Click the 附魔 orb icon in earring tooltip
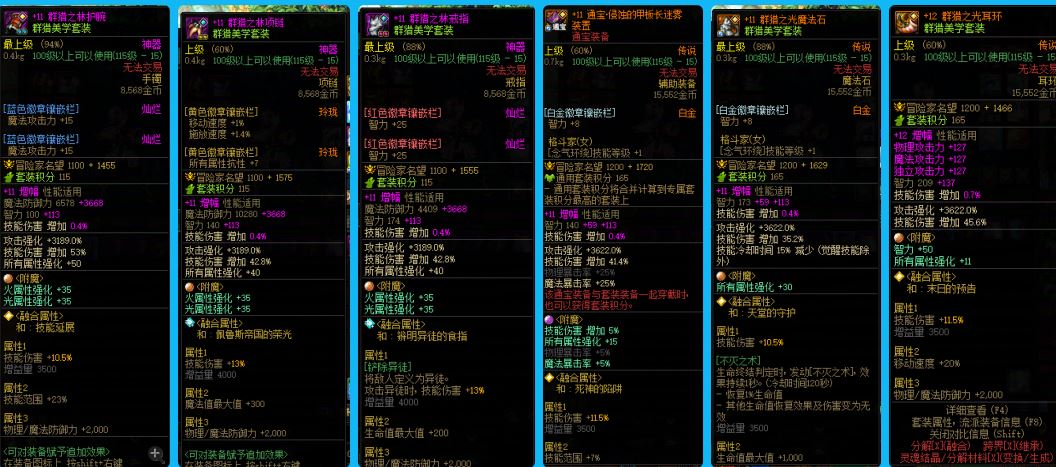 point(898,239)
